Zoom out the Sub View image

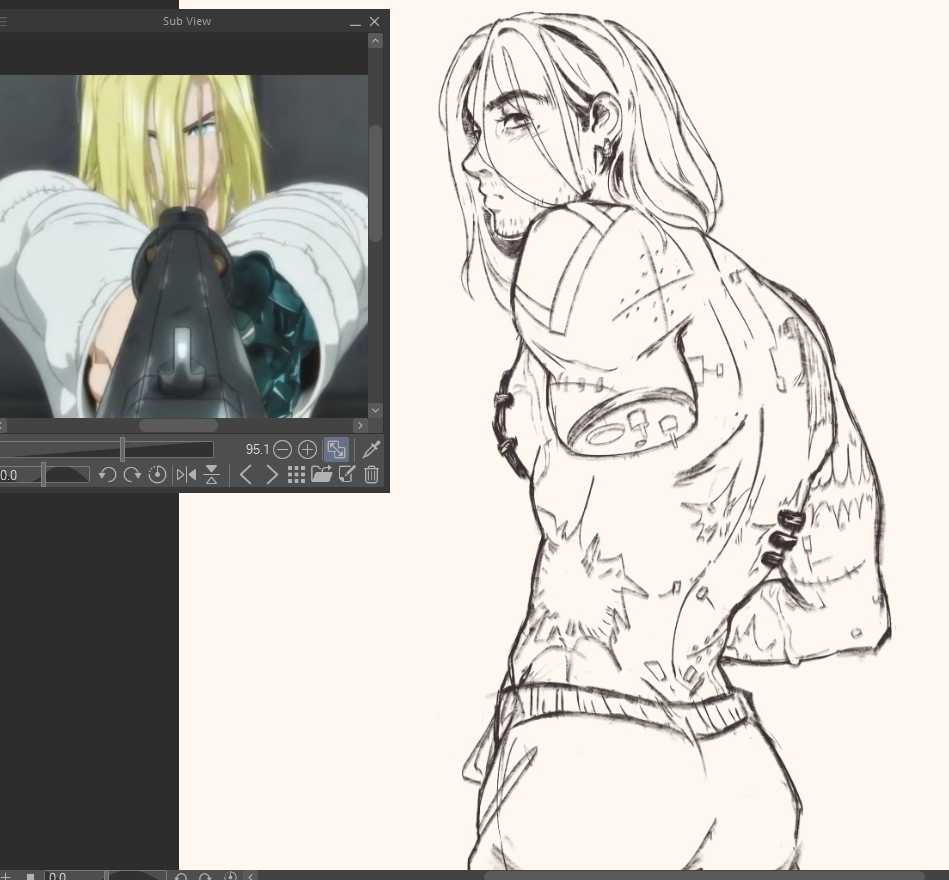[283, 450]
